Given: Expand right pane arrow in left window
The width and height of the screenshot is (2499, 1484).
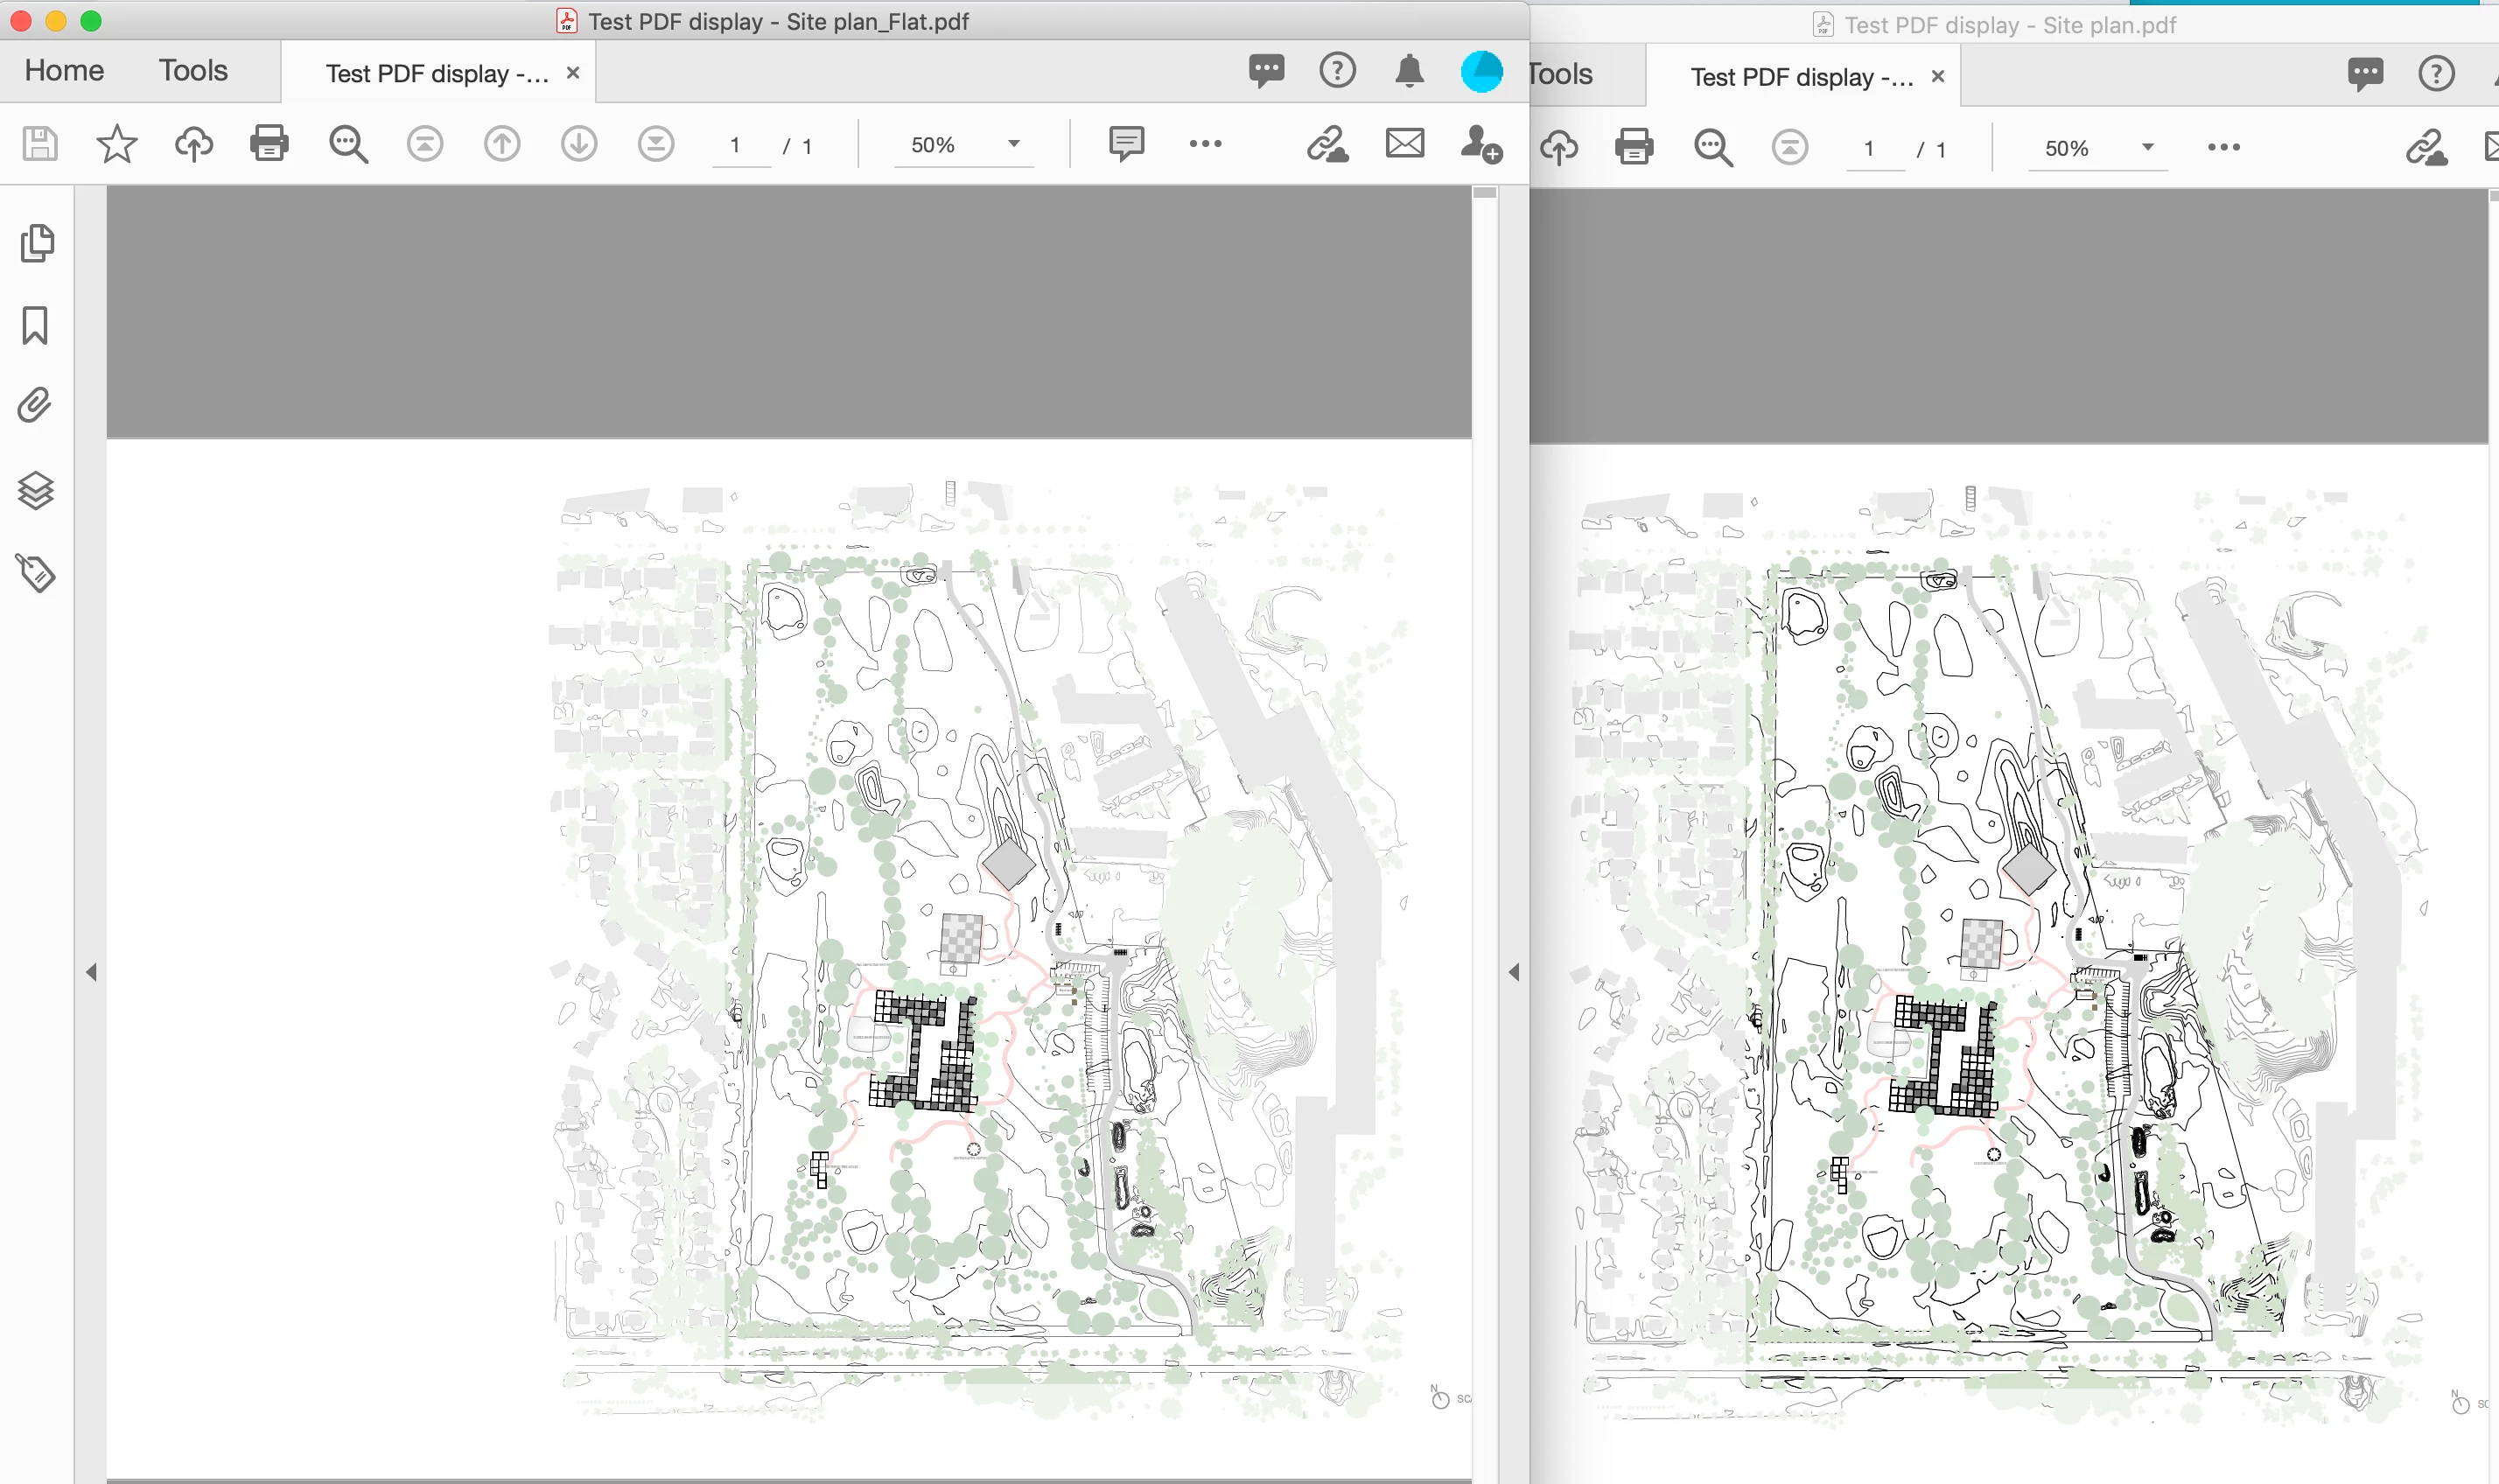Looking at the screenshot, I should pyautogui.click(x=1513, y=972).
